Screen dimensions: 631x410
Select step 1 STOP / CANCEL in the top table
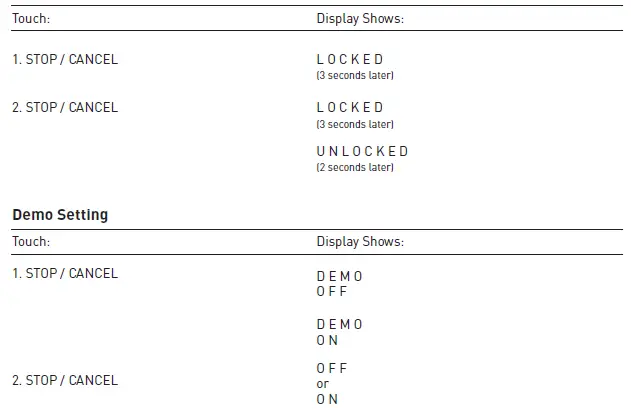pyautogui.click(x=65, y=59)
